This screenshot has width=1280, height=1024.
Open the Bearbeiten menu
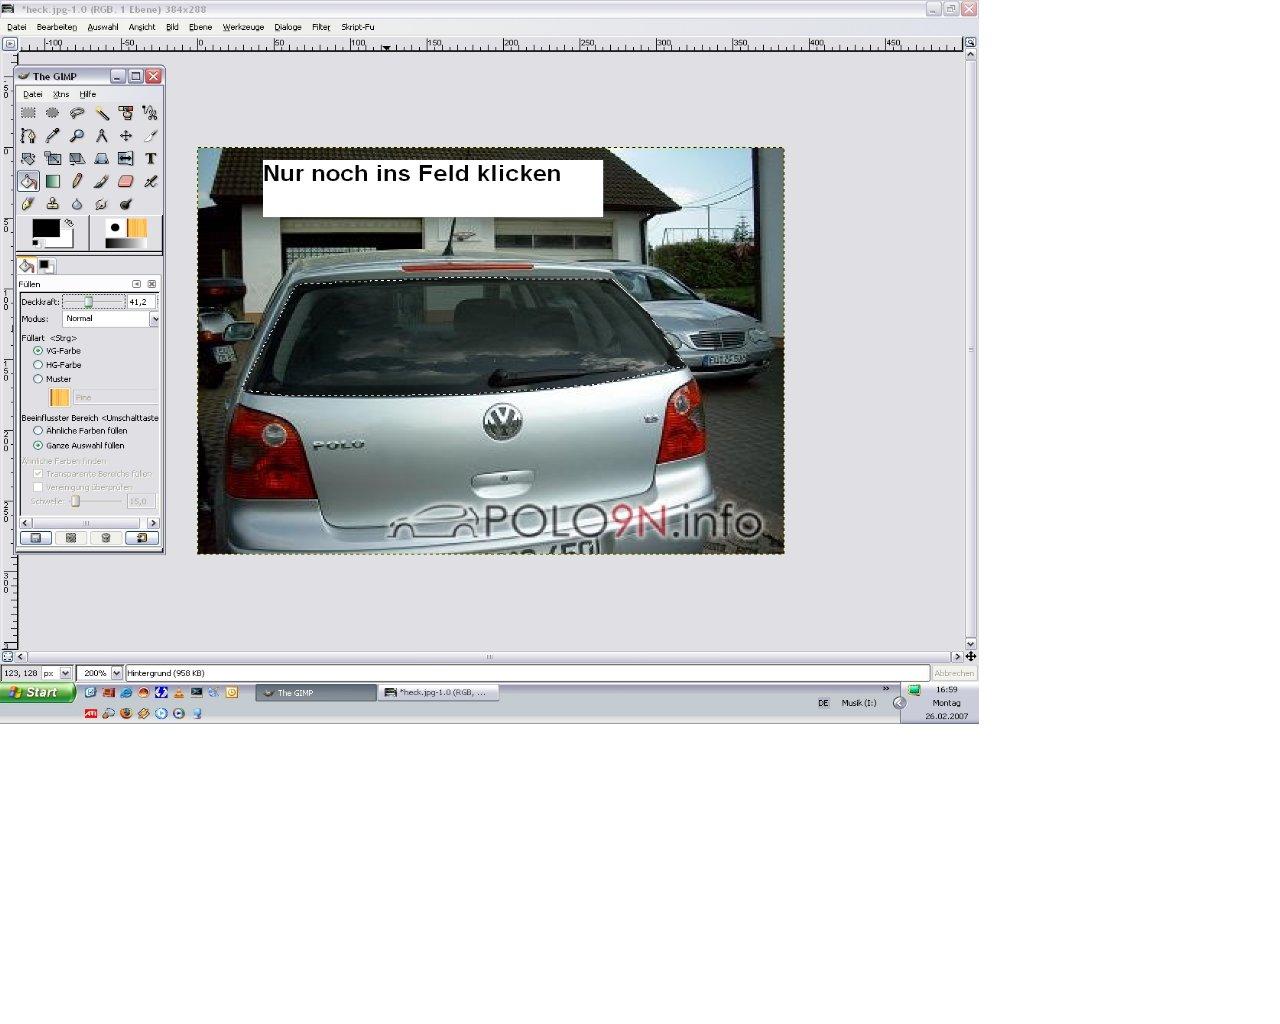coord(57,27)
